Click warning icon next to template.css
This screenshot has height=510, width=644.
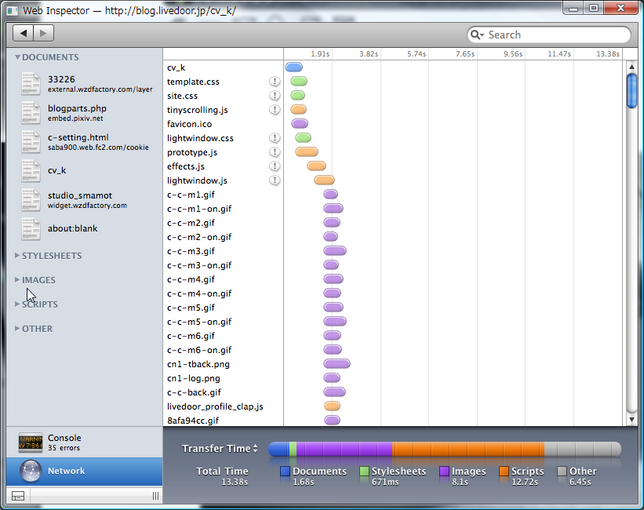[x=274, y=82]
